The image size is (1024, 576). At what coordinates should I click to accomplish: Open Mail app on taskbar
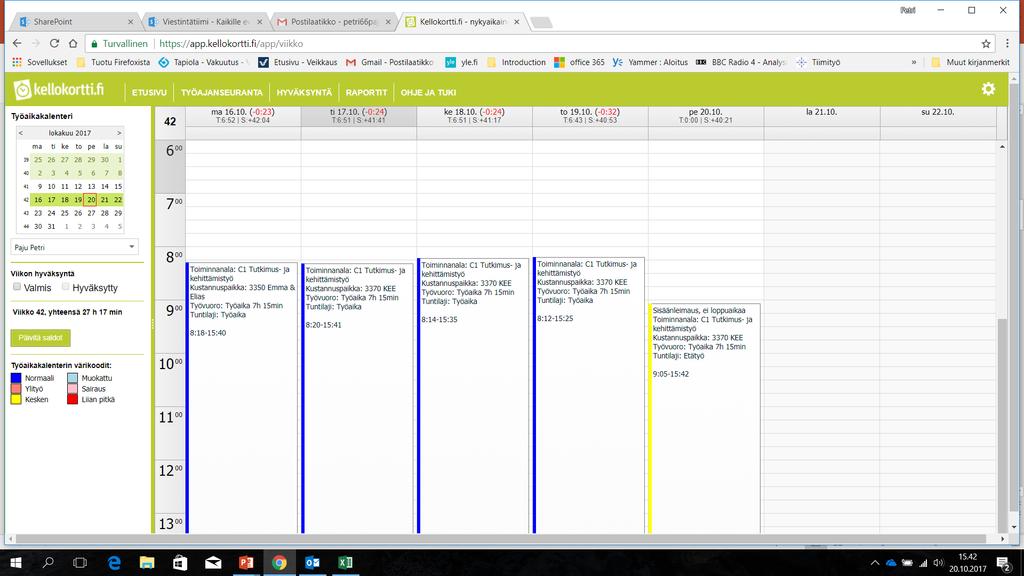pos(213,562)
